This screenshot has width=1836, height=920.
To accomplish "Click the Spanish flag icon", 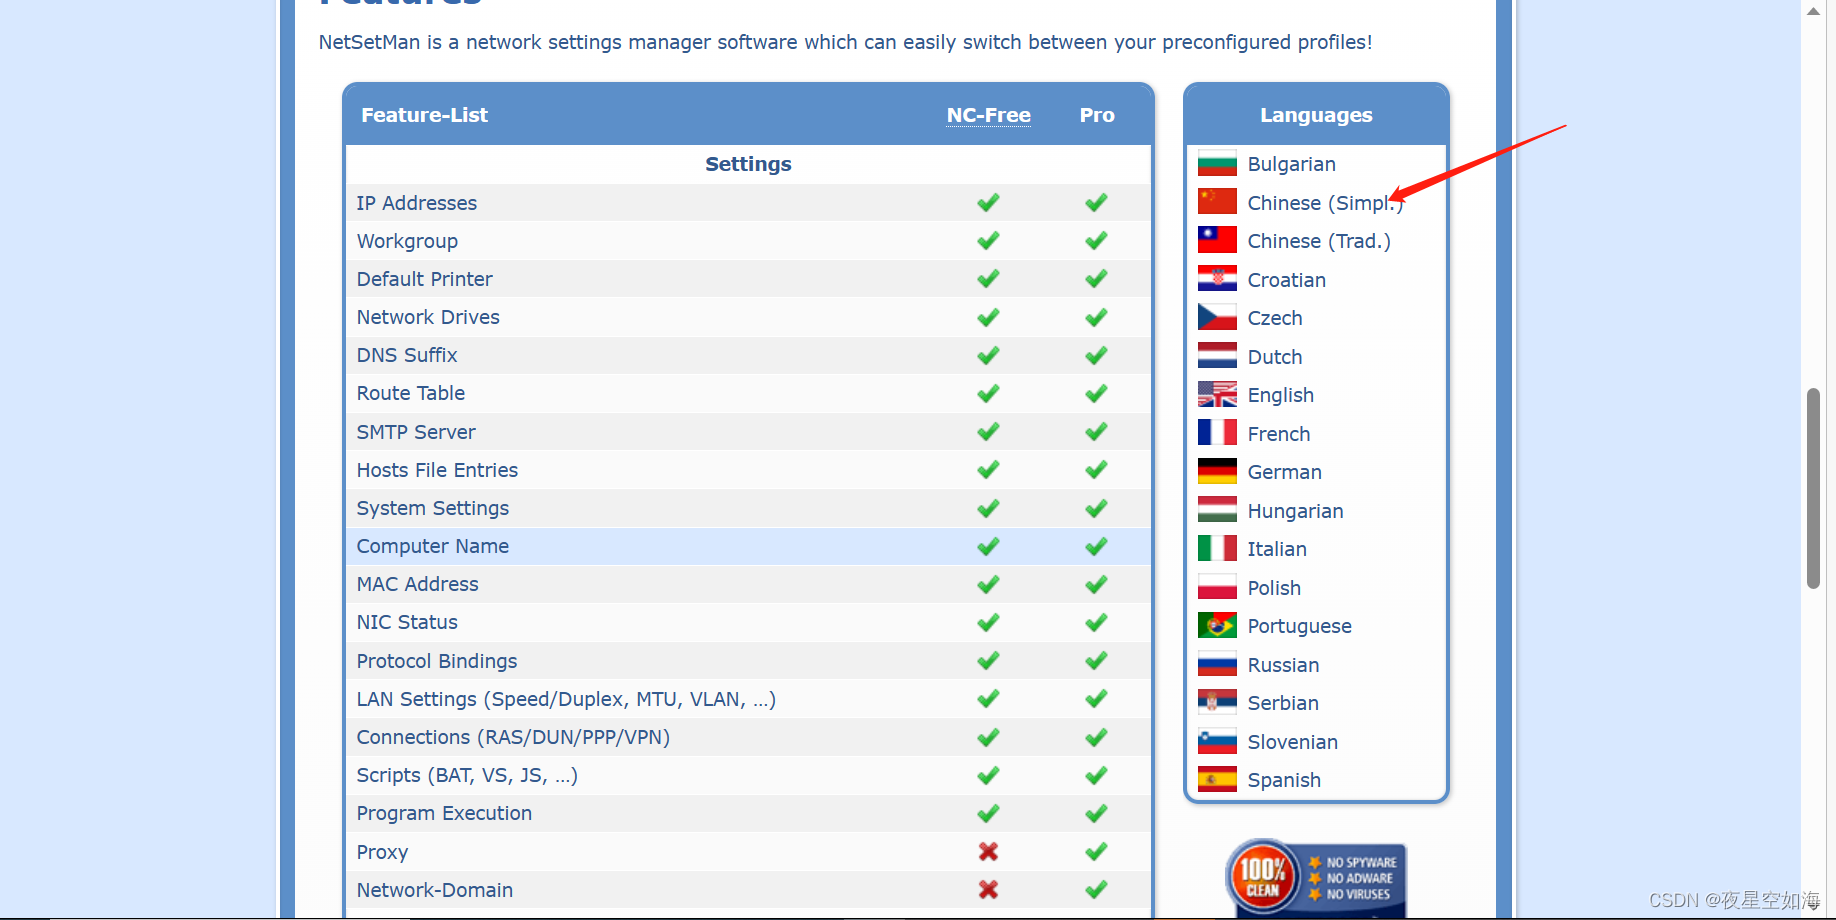I will click(1217, 779).
